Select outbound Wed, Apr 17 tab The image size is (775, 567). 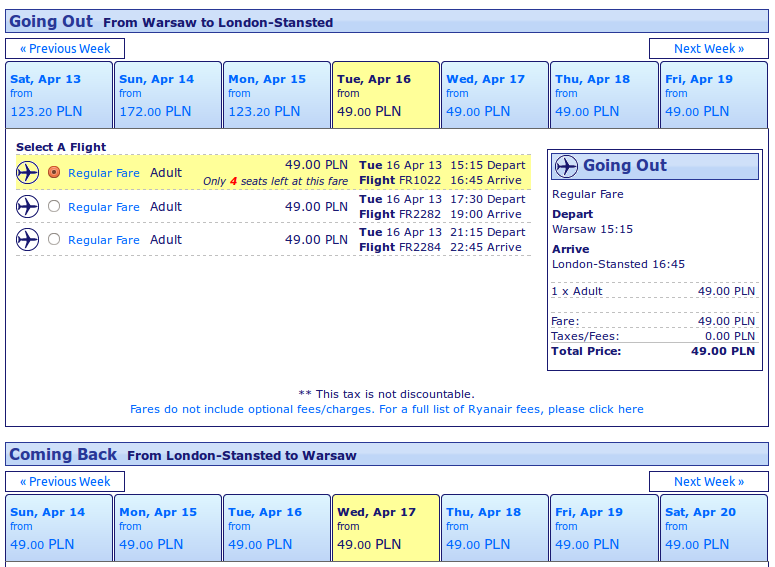pos(495,95)
